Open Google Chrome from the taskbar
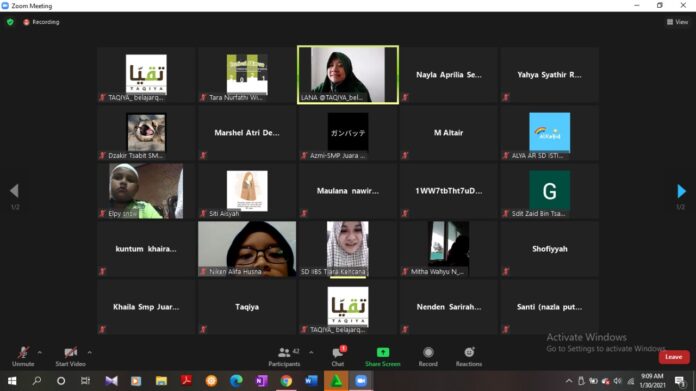Screen dimensions: 696x391 click(x=286, y=381)
